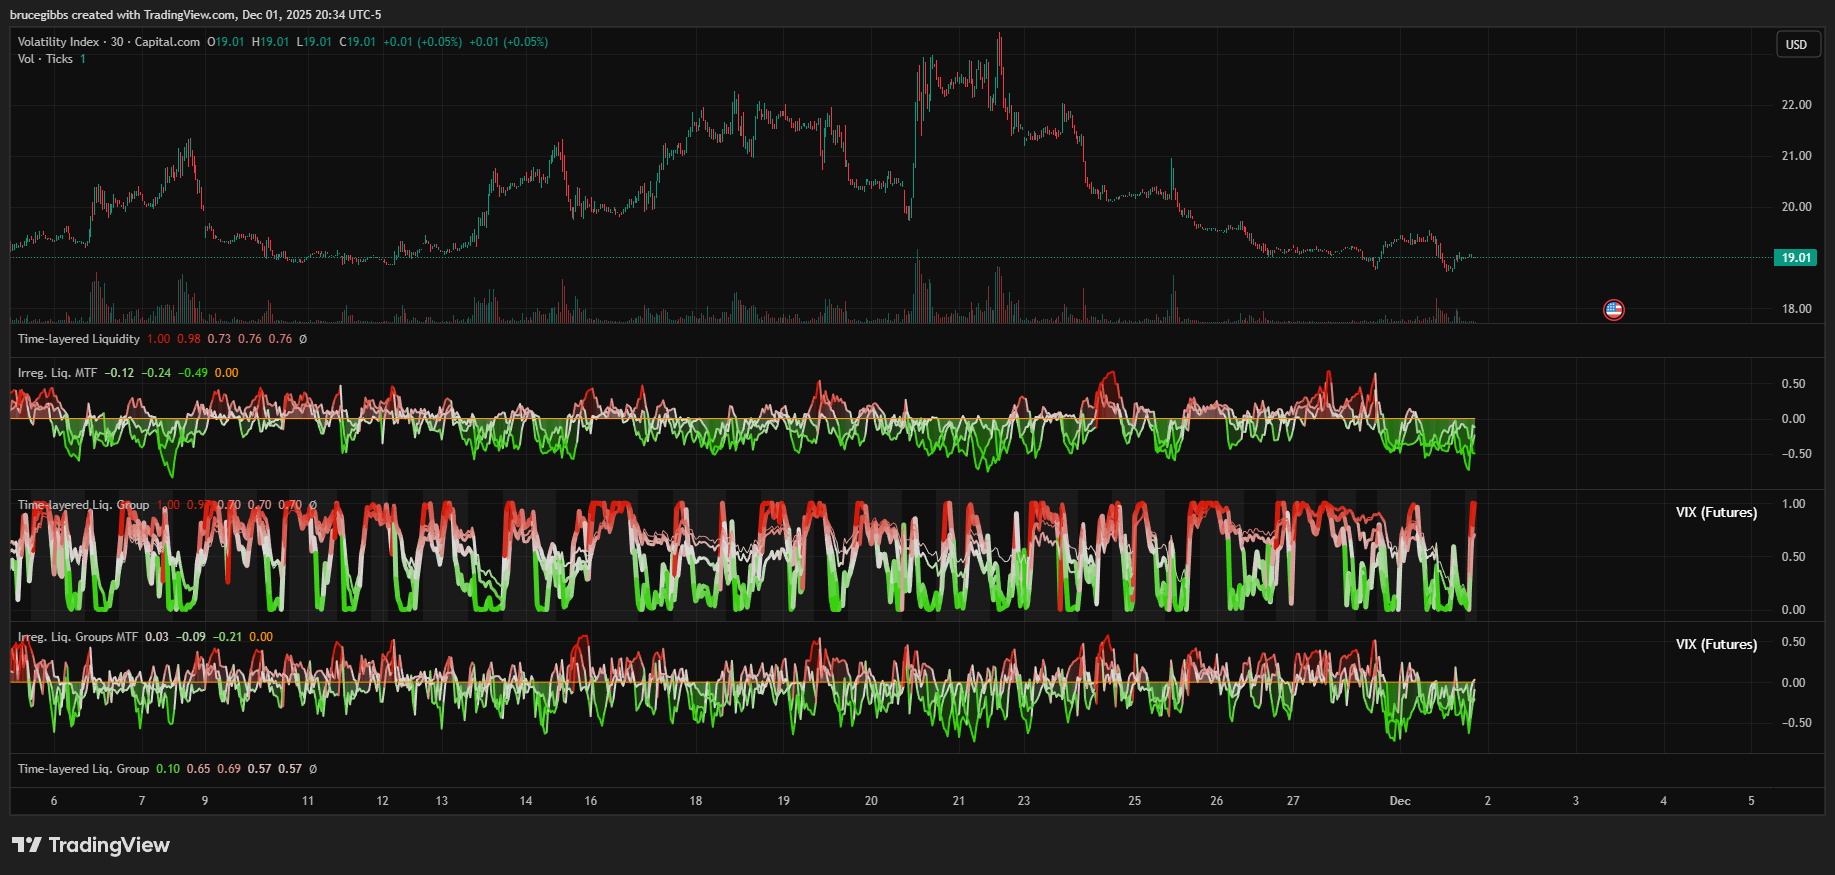This screenshot has height=875, width=1835.
Task: Click the VIX (Futures) label beside the 0.50 scale
Action: [x=1716, y=645]
